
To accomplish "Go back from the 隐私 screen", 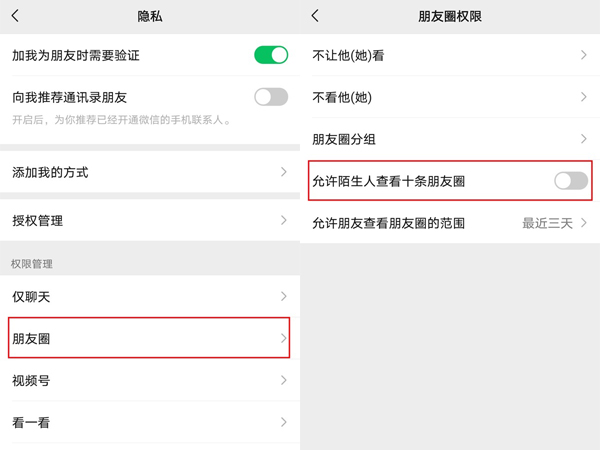I will click(15, 17).
